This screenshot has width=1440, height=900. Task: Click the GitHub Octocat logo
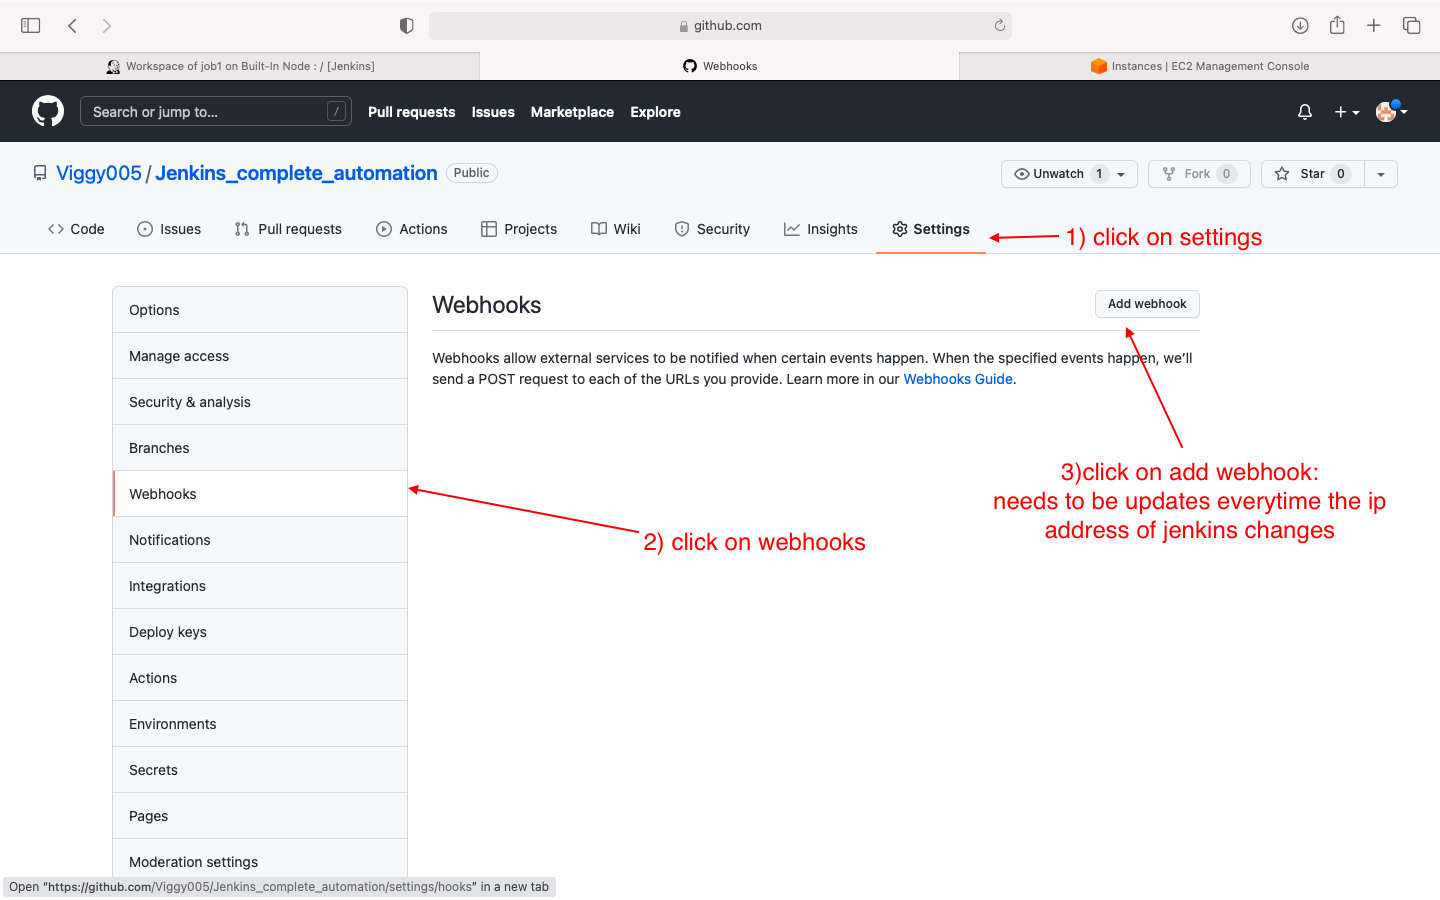tap(48, 111)
